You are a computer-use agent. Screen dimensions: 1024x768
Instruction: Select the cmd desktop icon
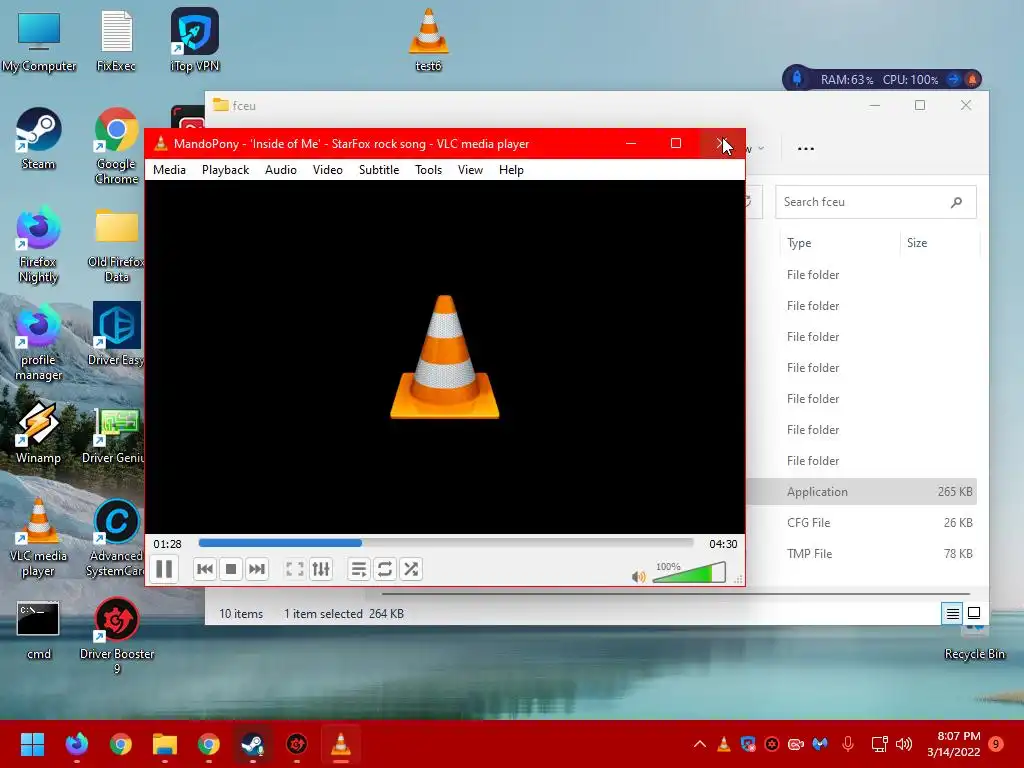click(39, 630)
